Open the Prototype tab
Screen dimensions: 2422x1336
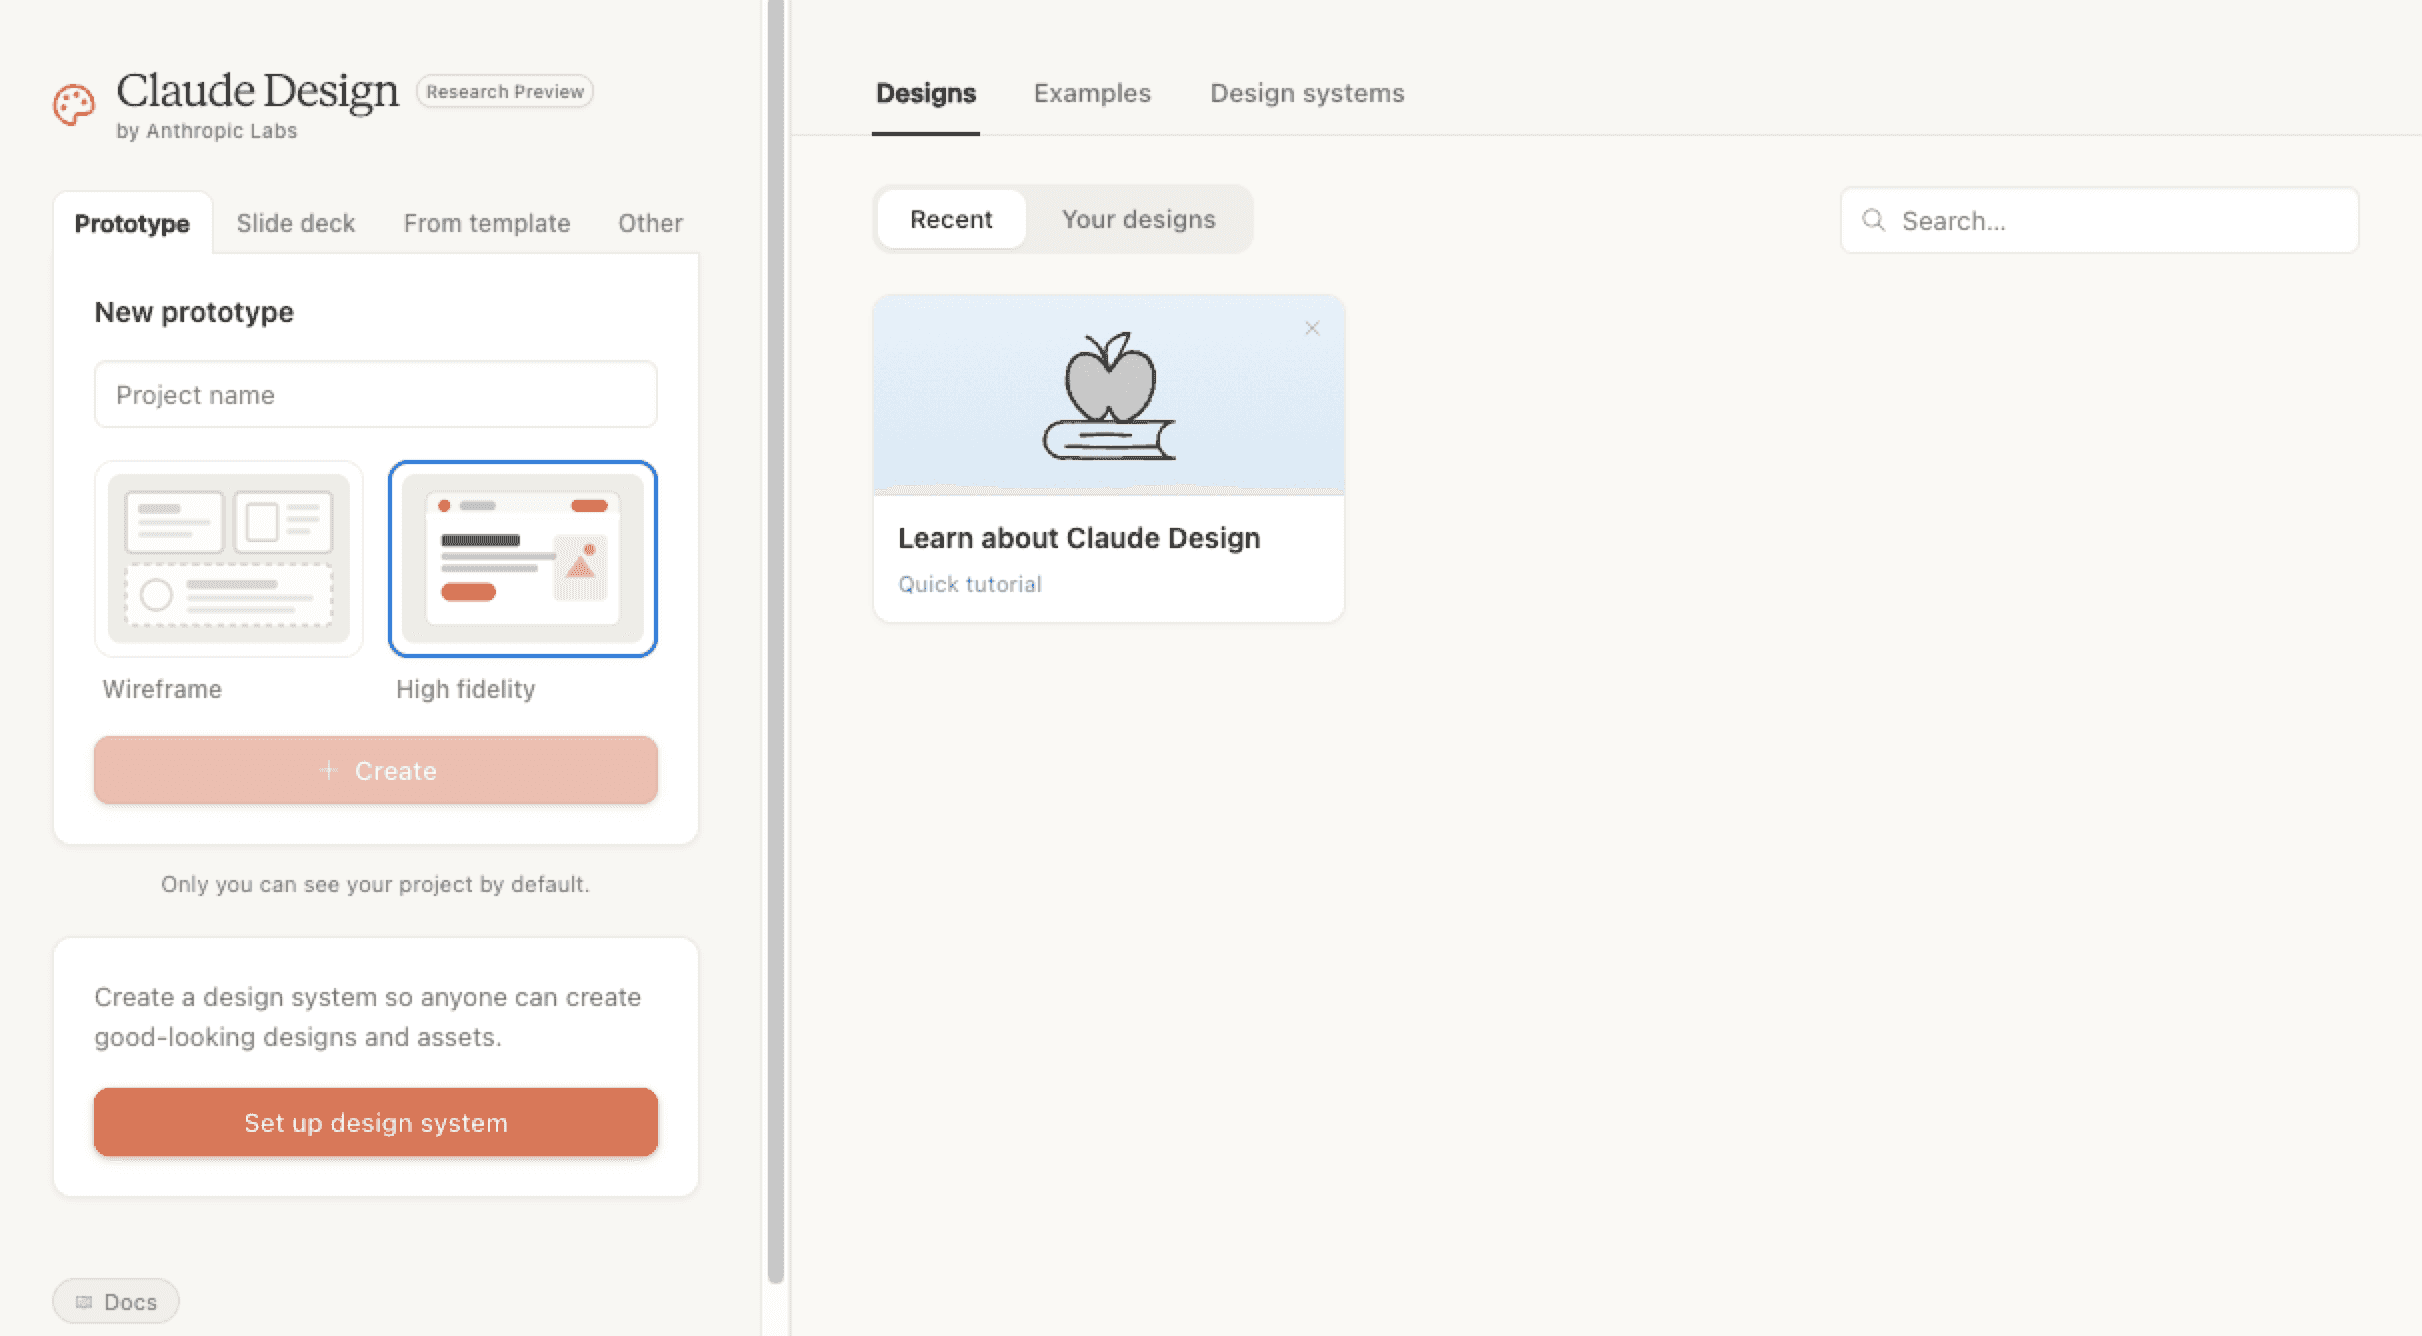[132, 223]
